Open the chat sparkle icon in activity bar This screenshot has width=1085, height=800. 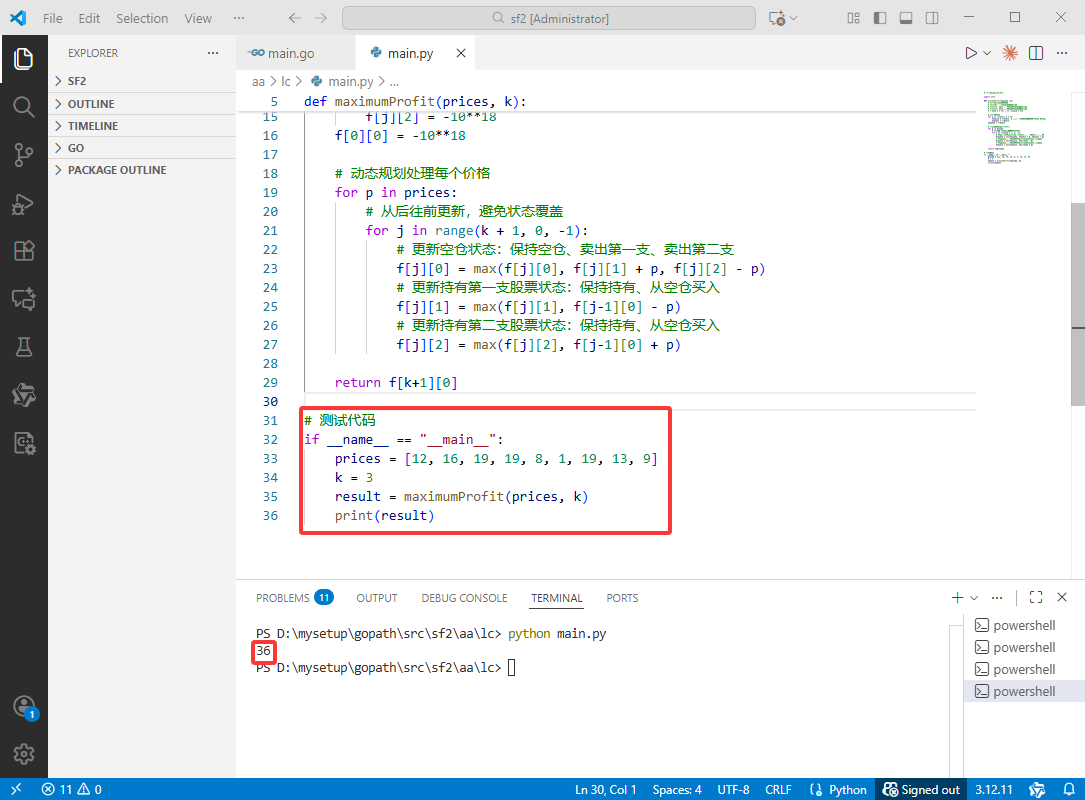(24, 299)
